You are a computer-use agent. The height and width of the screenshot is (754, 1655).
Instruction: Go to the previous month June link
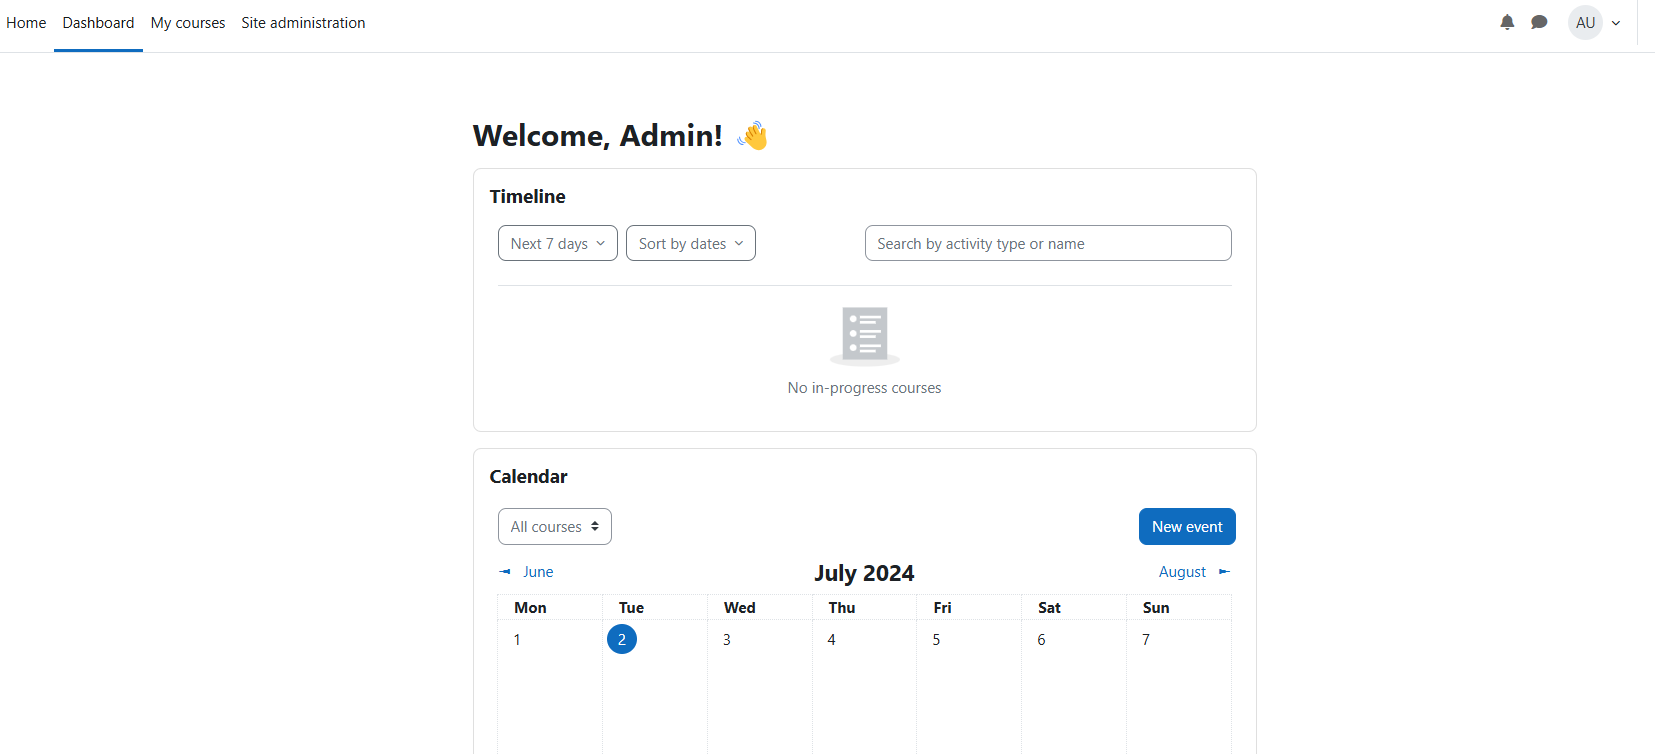538,572
